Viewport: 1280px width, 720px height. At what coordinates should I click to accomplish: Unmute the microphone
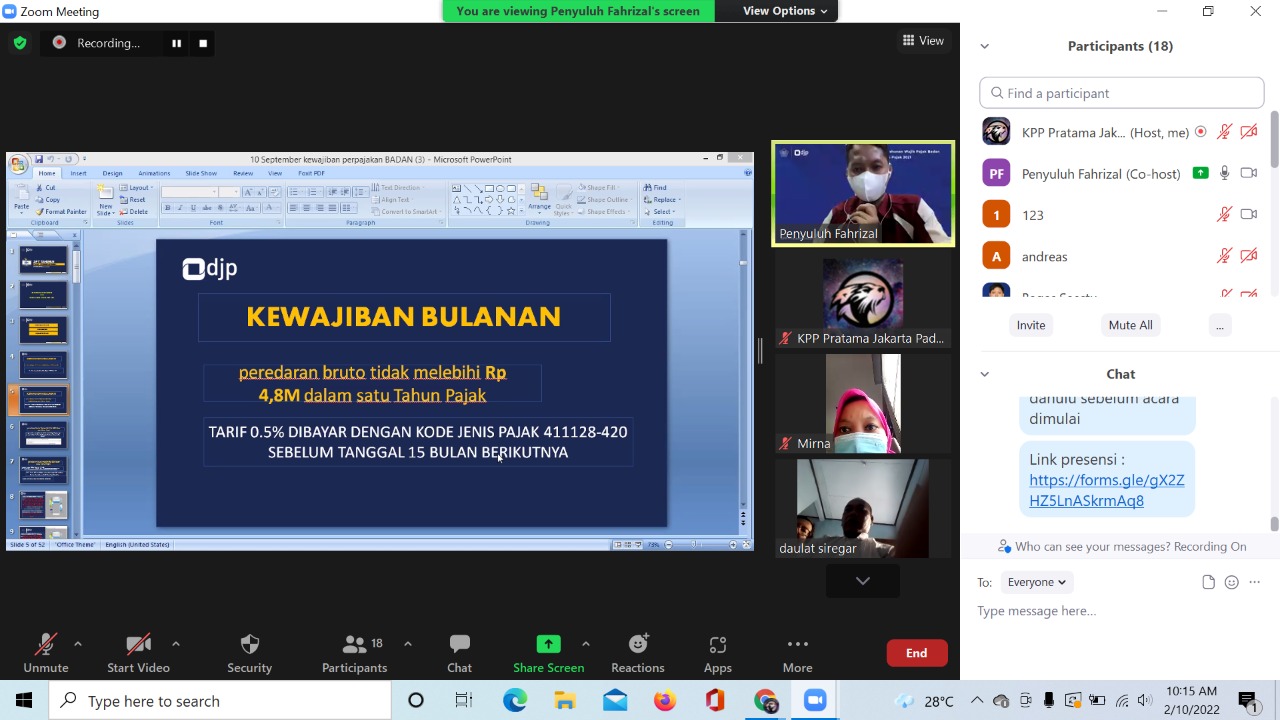tap(45, 653)
